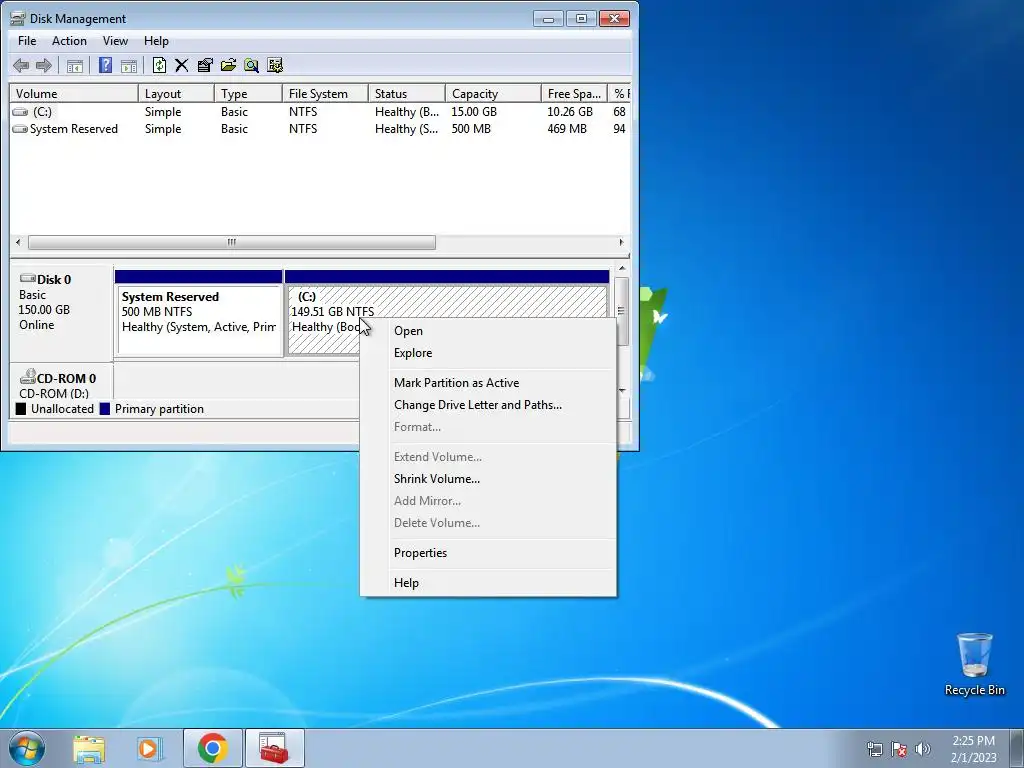Click the settings view toolbar icon
Image resolution: width=1024 pixels, height=768 pixels.
pyautogui.click(x=275, y=65)
